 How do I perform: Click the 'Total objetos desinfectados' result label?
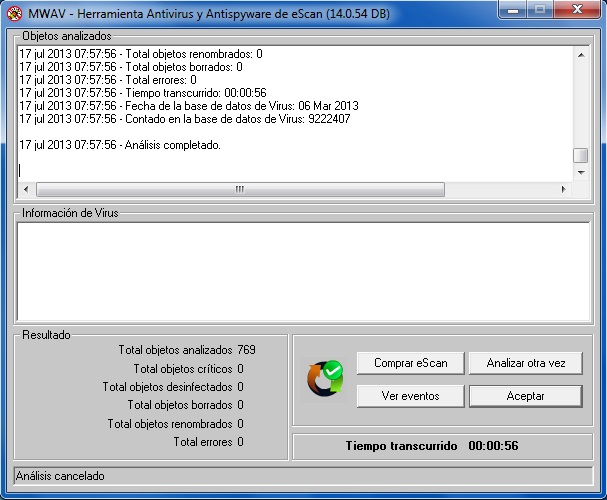pos(167,387)
